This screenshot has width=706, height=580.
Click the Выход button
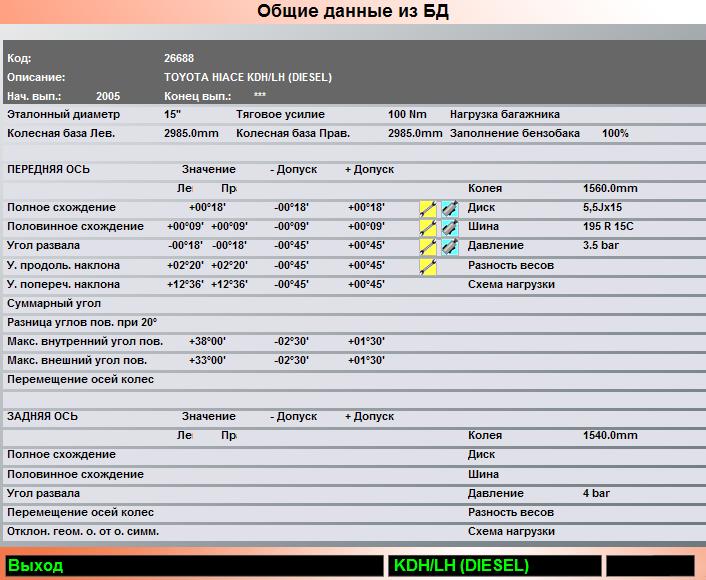194,566
